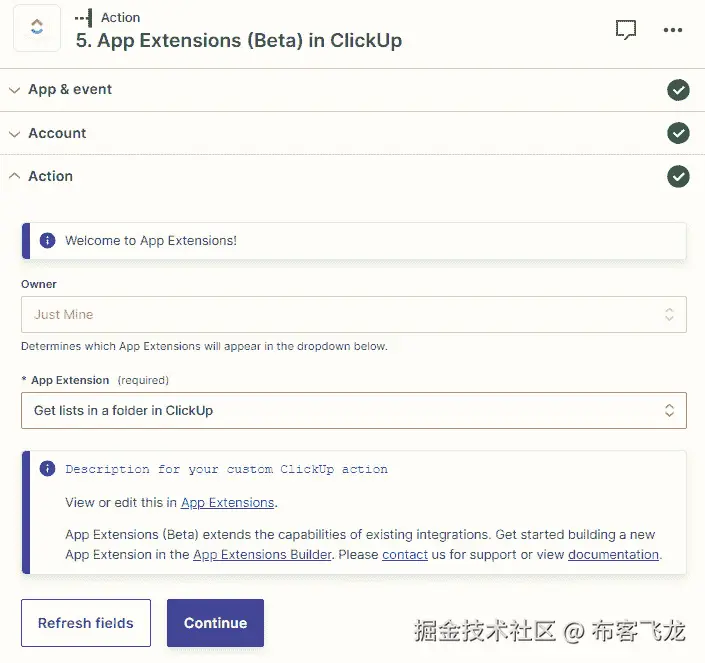The width and height of the screenshot is (705, 663).
Task: Click the Action section green checkmark
Action: coord(678,176)
